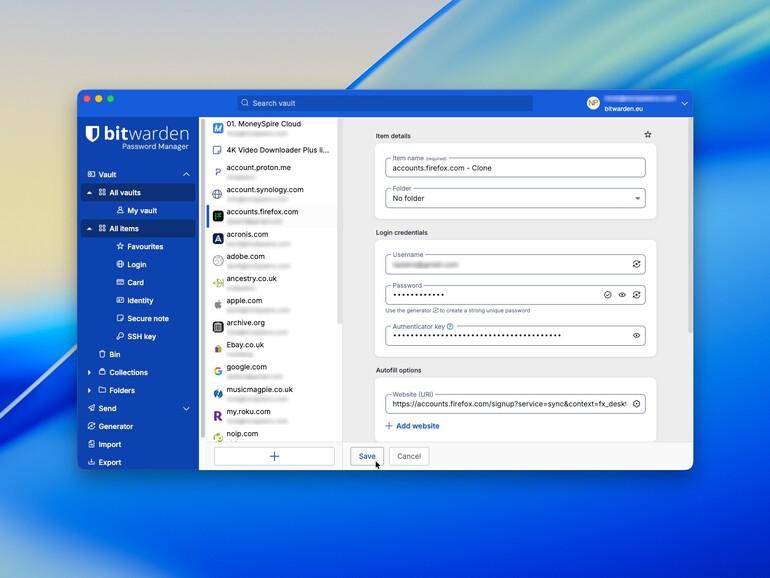Image resolution: width=770 pixels, height=578 pixels.
Task: Click Add website link
Action: [x=412, y=426]
